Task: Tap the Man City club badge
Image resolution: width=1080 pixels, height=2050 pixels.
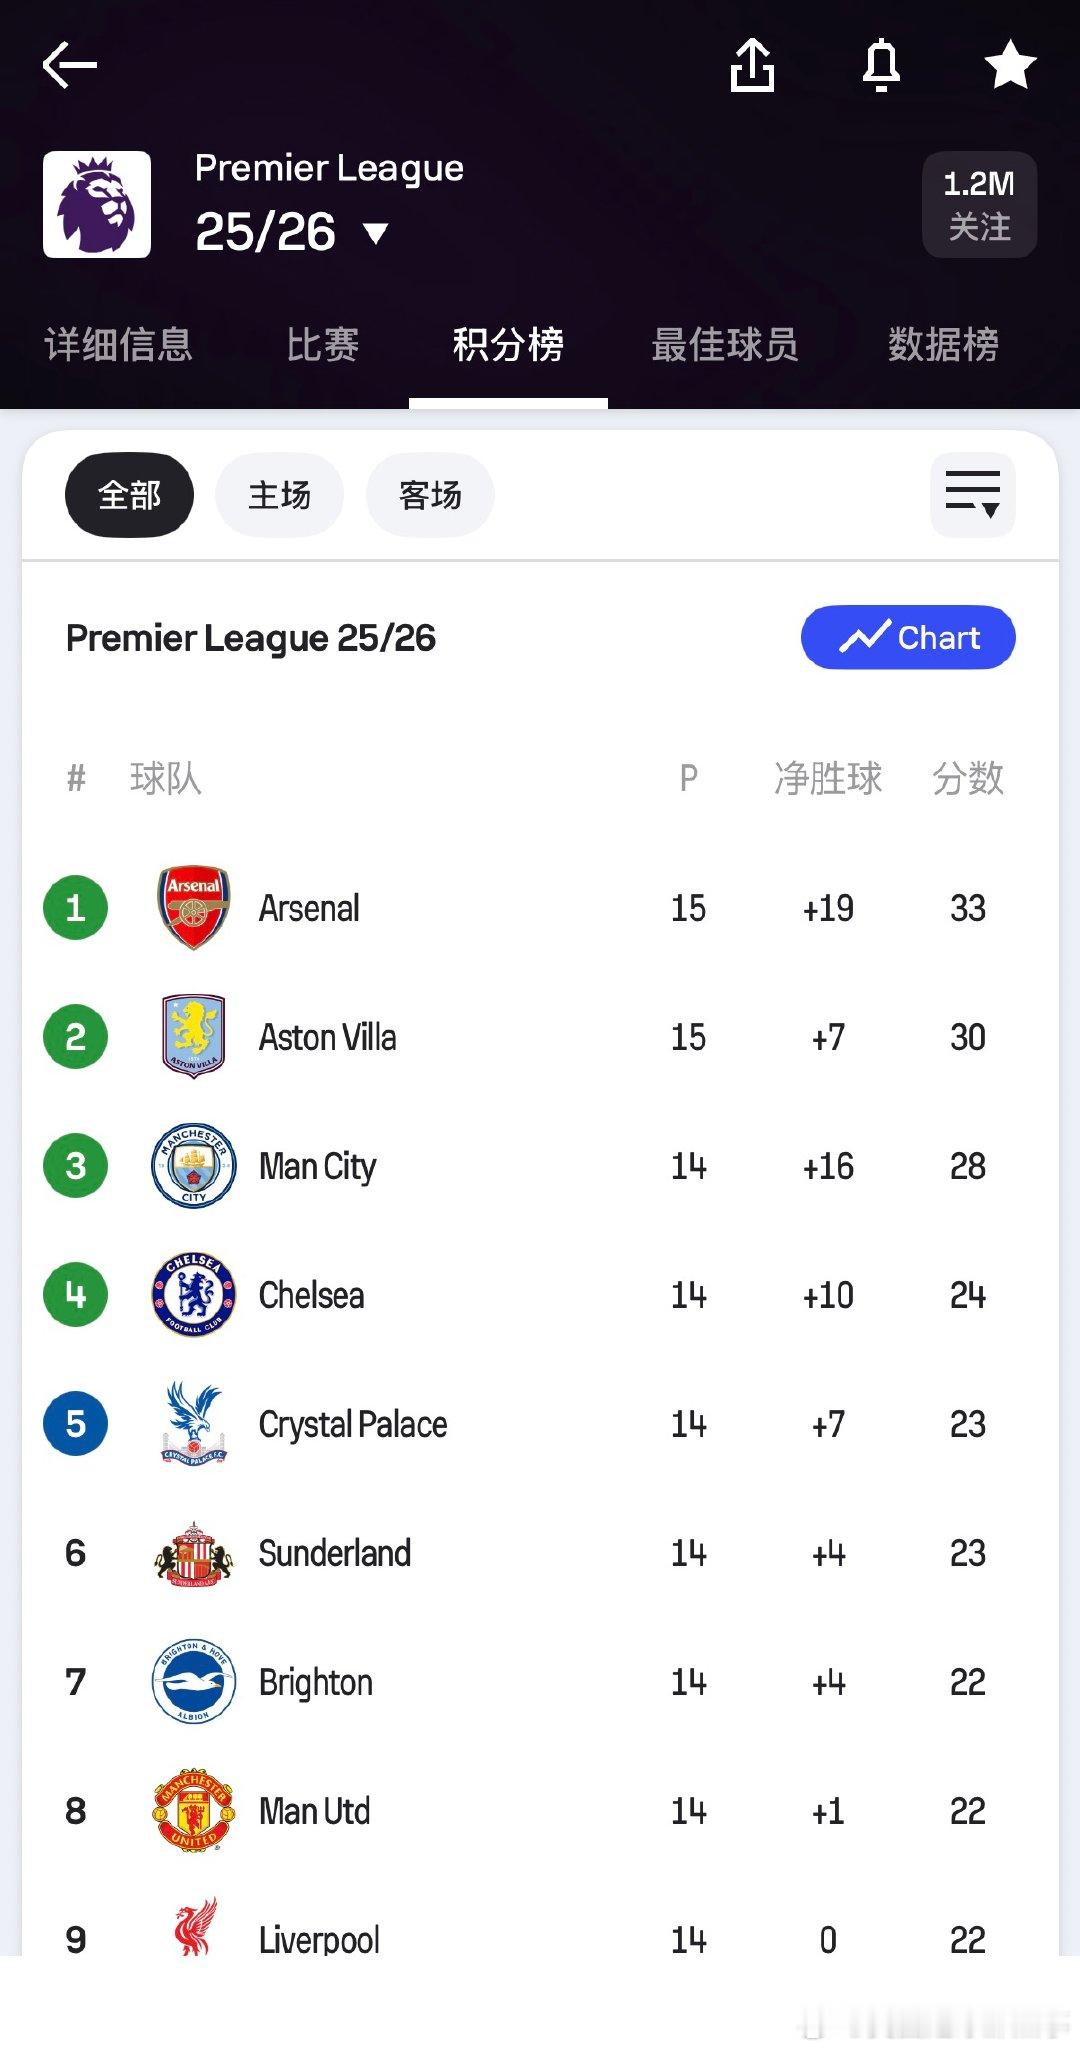Action: pyautogui.click(x=194, y=1166)
